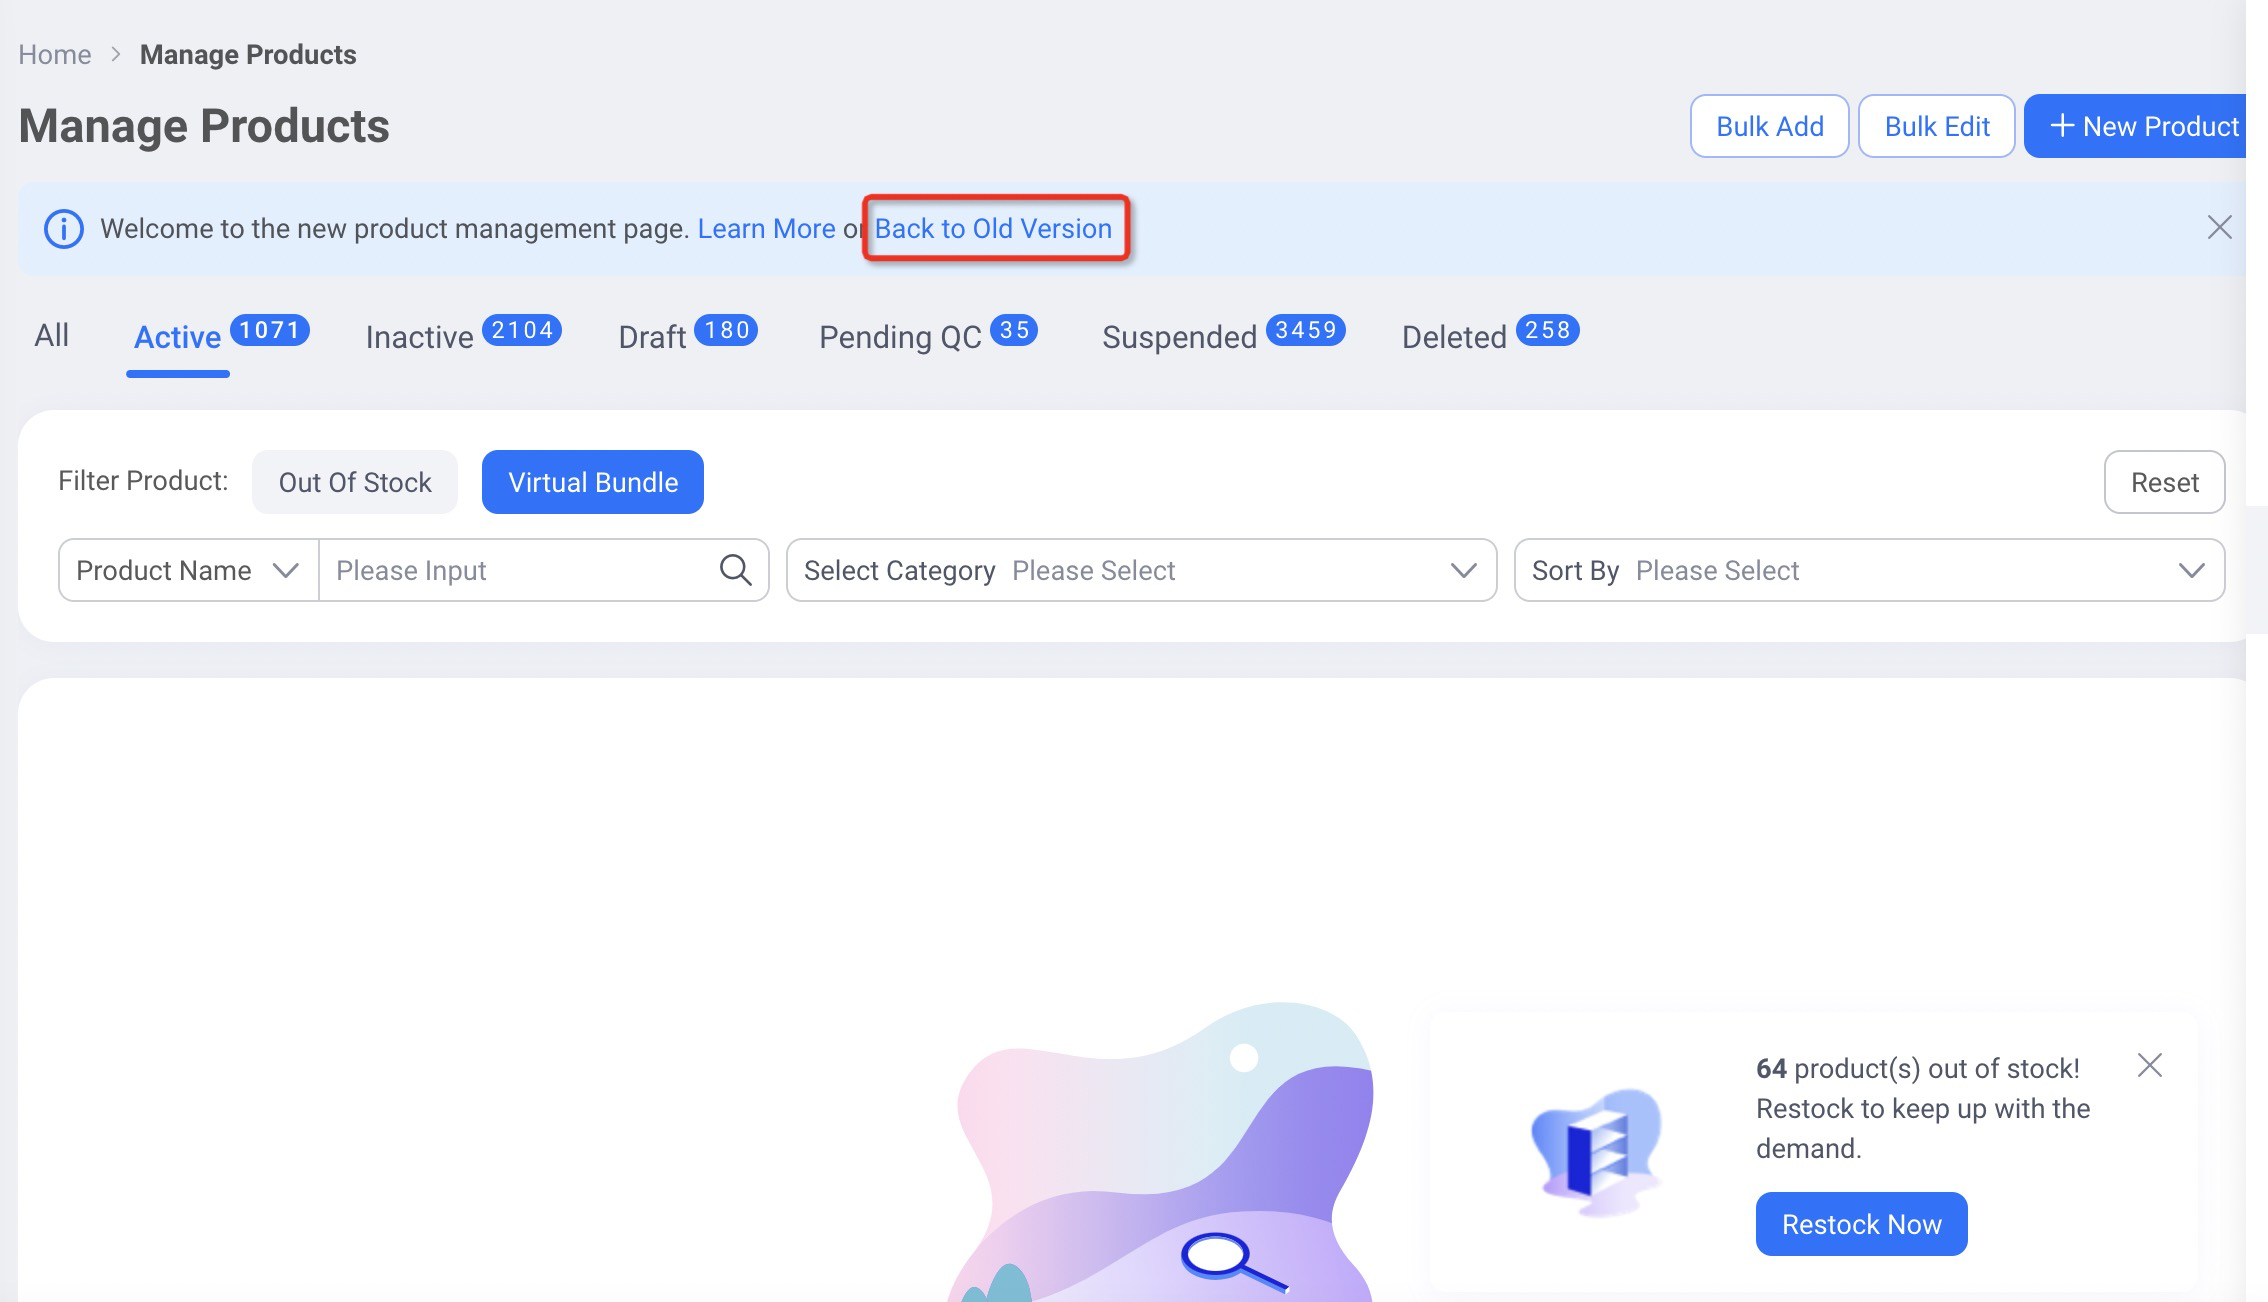Switch to the Inactive tab
Image resolution: width=2268 pixels, height=1302 pixels.
click(x=419, y=337)
